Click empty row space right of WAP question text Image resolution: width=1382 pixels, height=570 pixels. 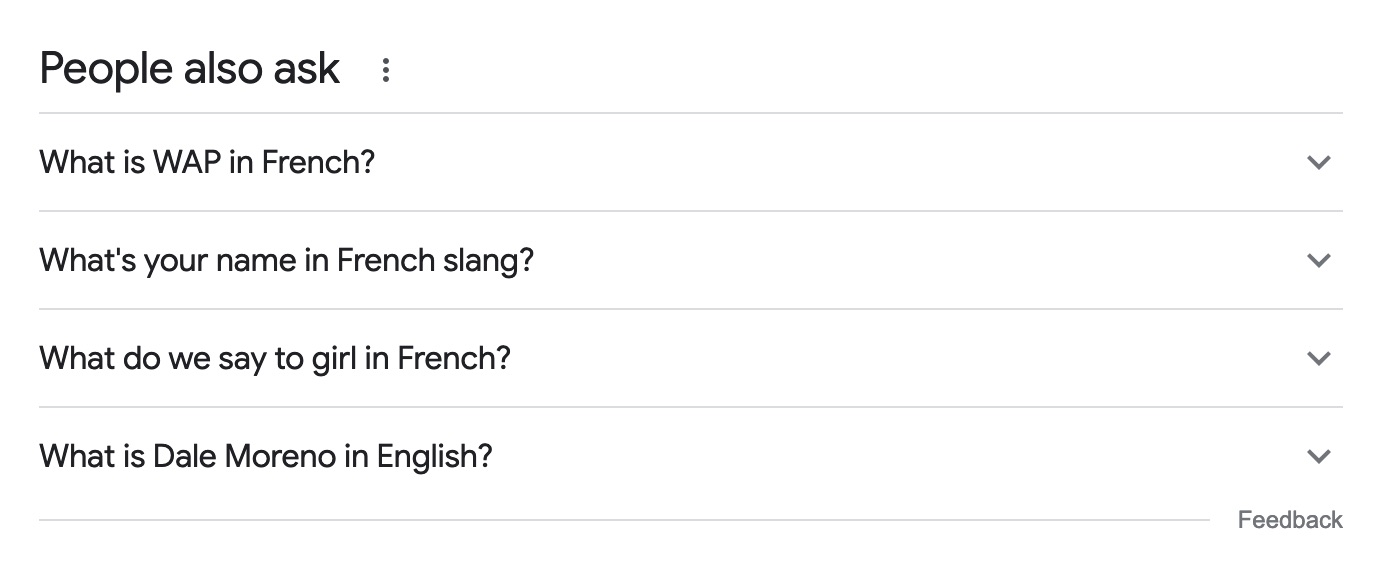click(800, 162)
